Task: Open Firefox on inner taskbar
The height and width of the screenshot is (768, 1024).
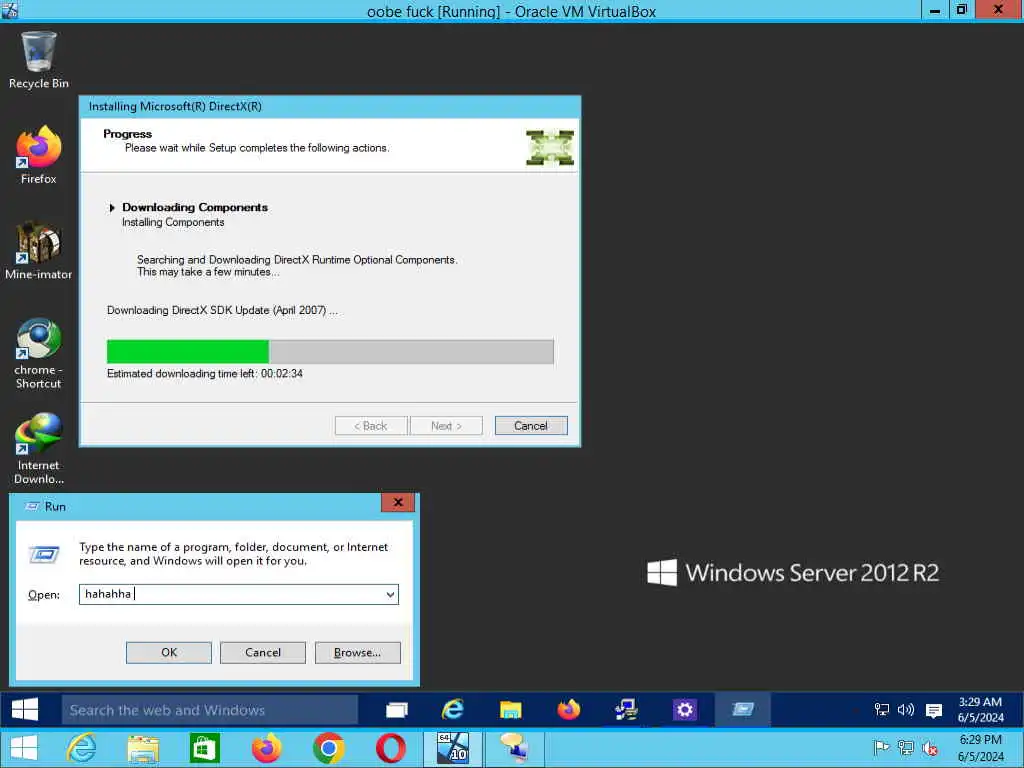Action: coord(568,710)
